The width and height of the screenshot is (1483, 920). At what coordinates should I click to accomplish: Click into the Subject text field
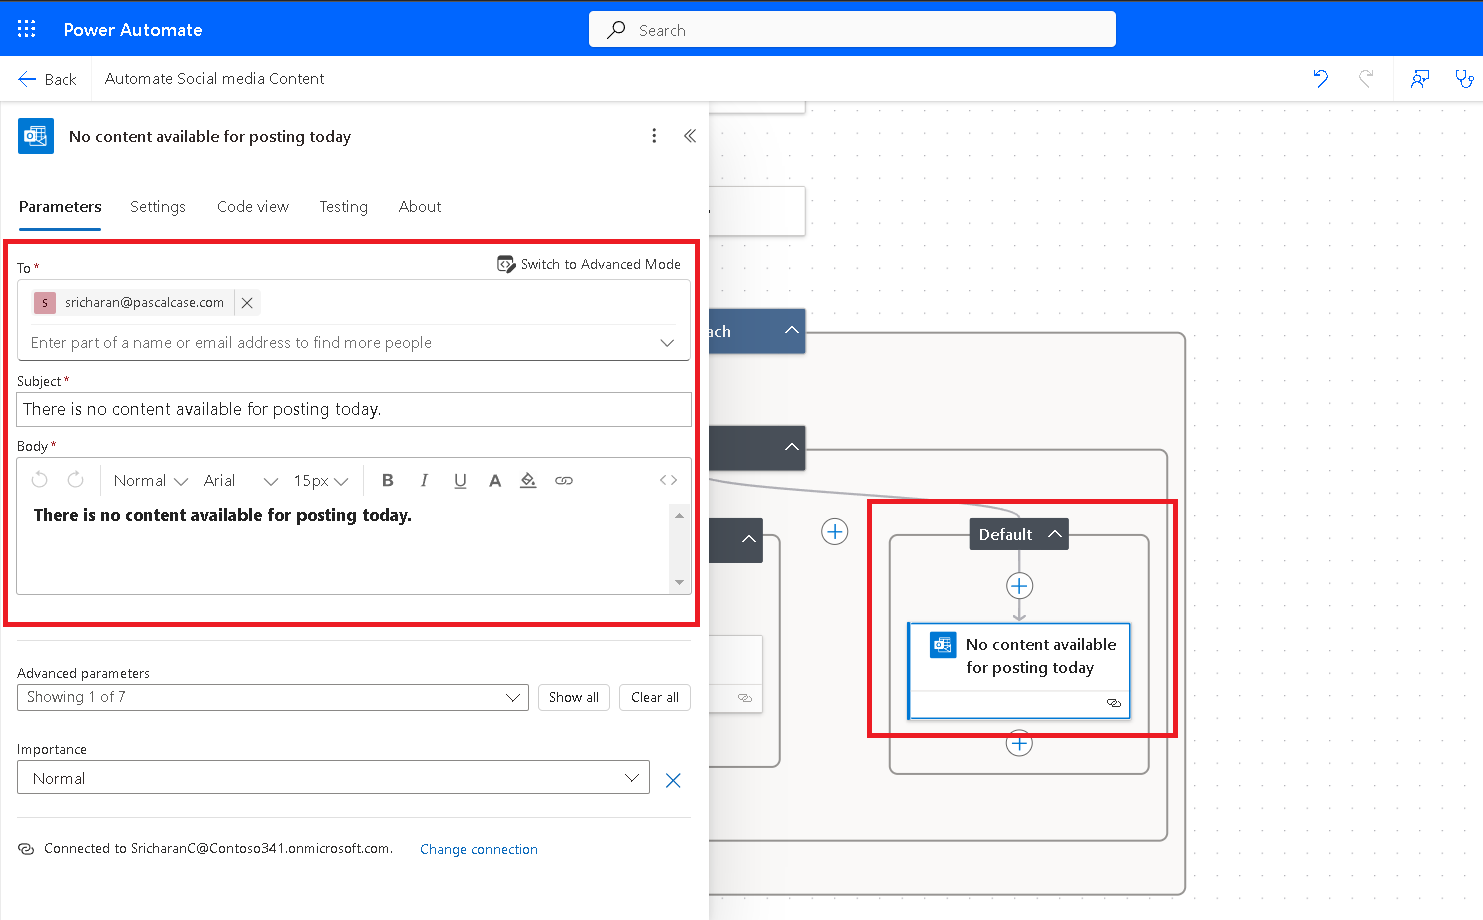354,409
